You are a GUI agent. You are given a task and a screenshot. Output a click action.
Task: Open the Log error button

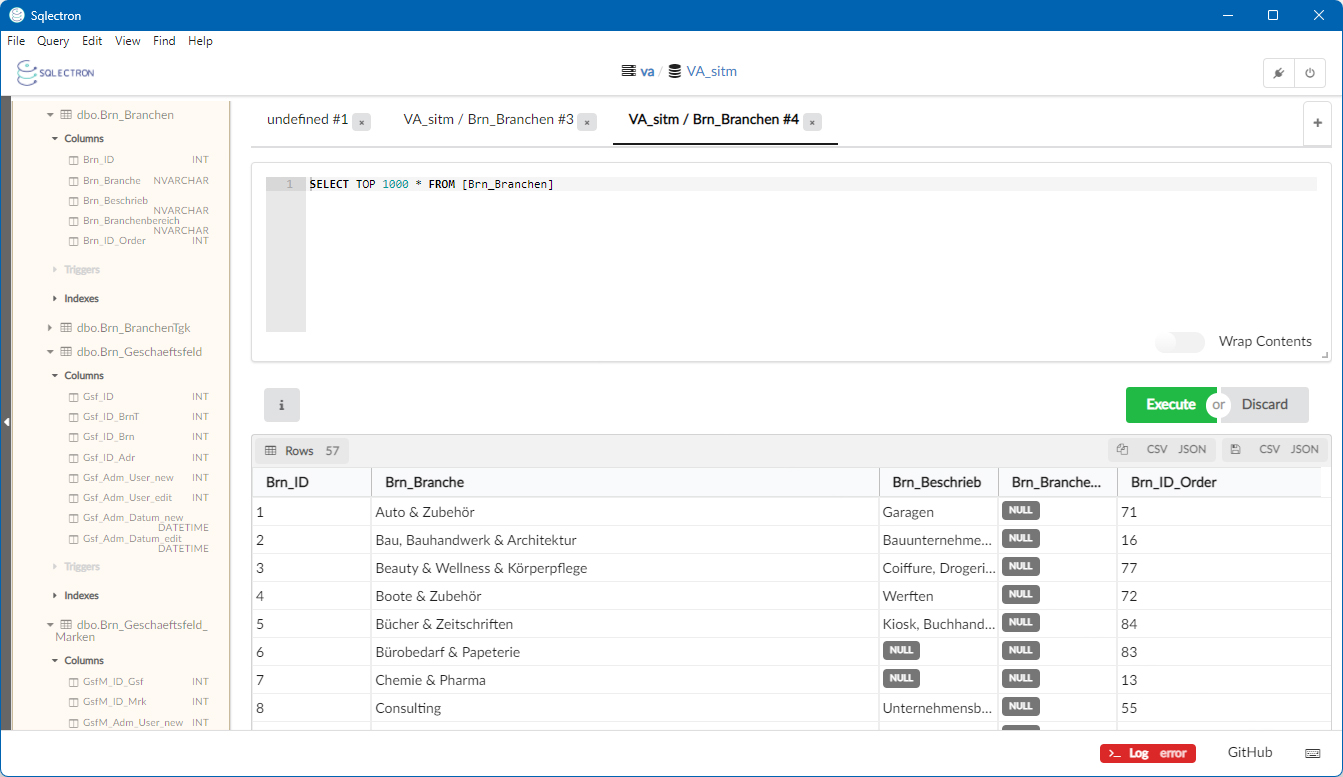1147,754
